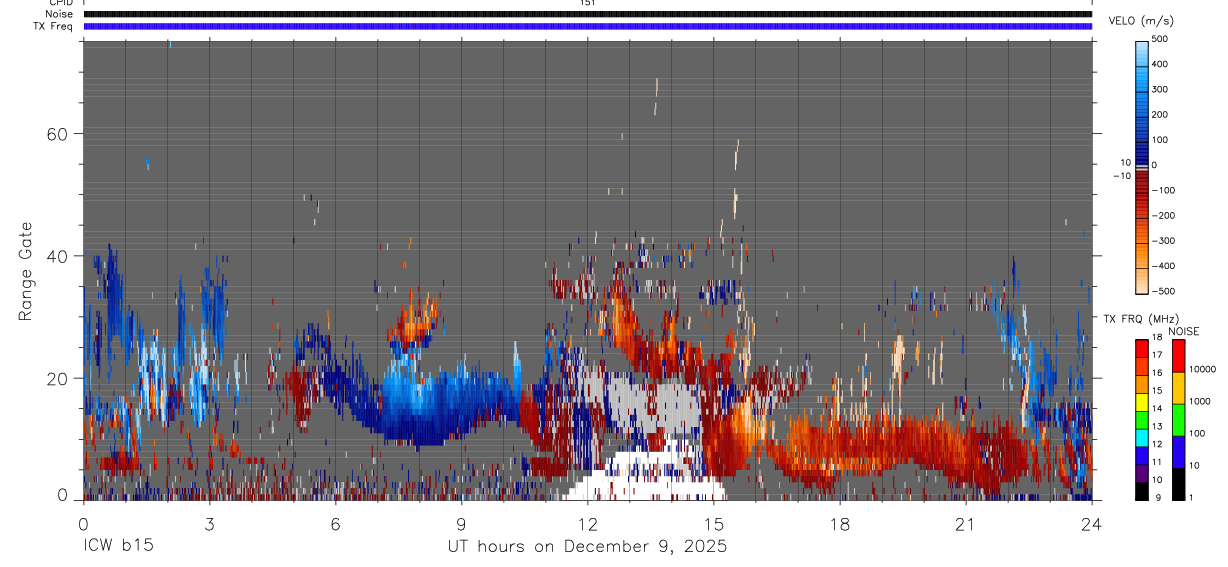Screen dimensions: 1228x567
Task: Click the 'TX Freq' row label
Action: click(x=54, y=26)
